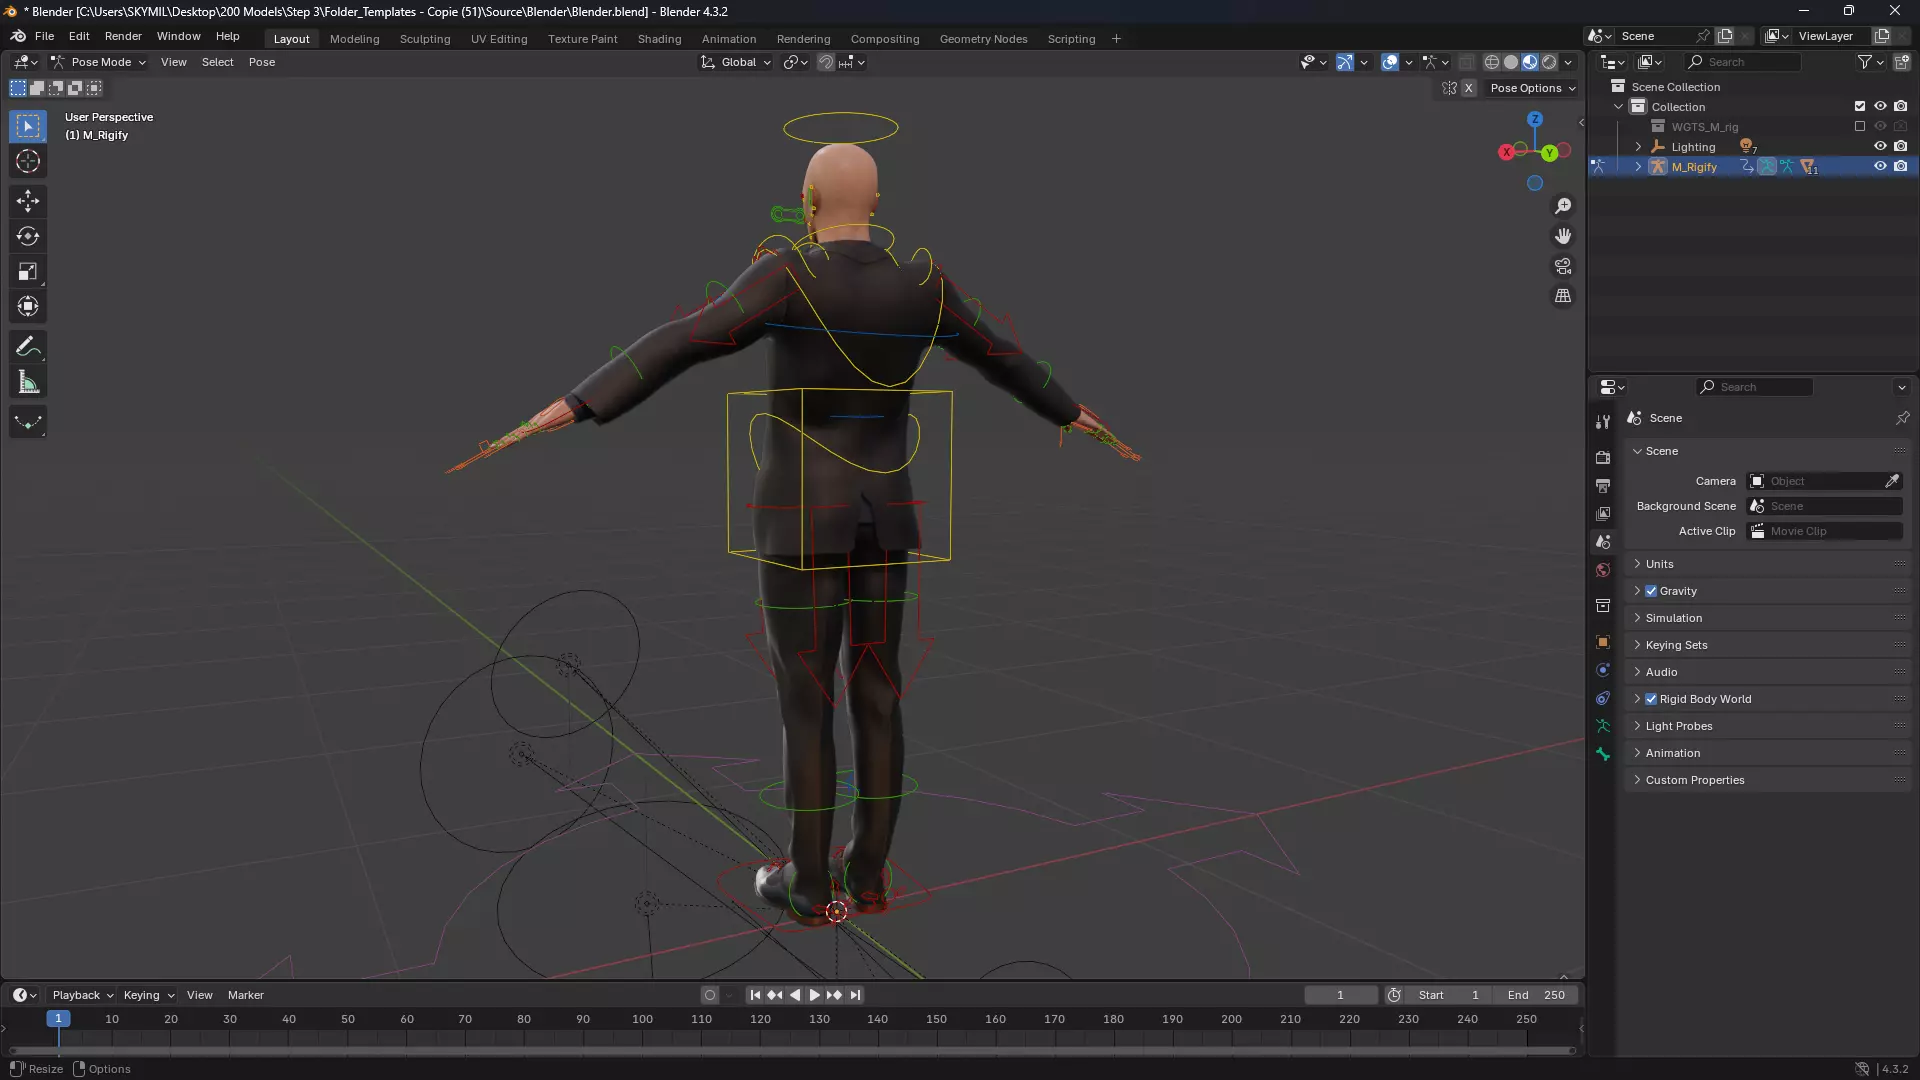Open the Global transform orientation dropdown
Screen dimensions: 1920x1080
click(x=736, y=62)
